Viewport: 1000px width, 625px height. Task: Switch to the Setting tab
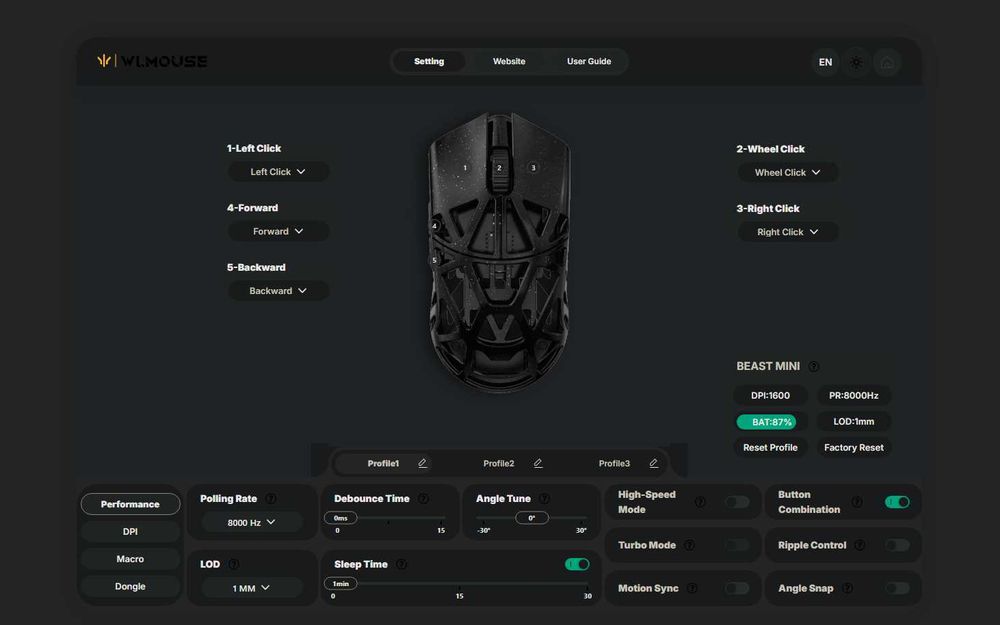(x=429, y=61)
